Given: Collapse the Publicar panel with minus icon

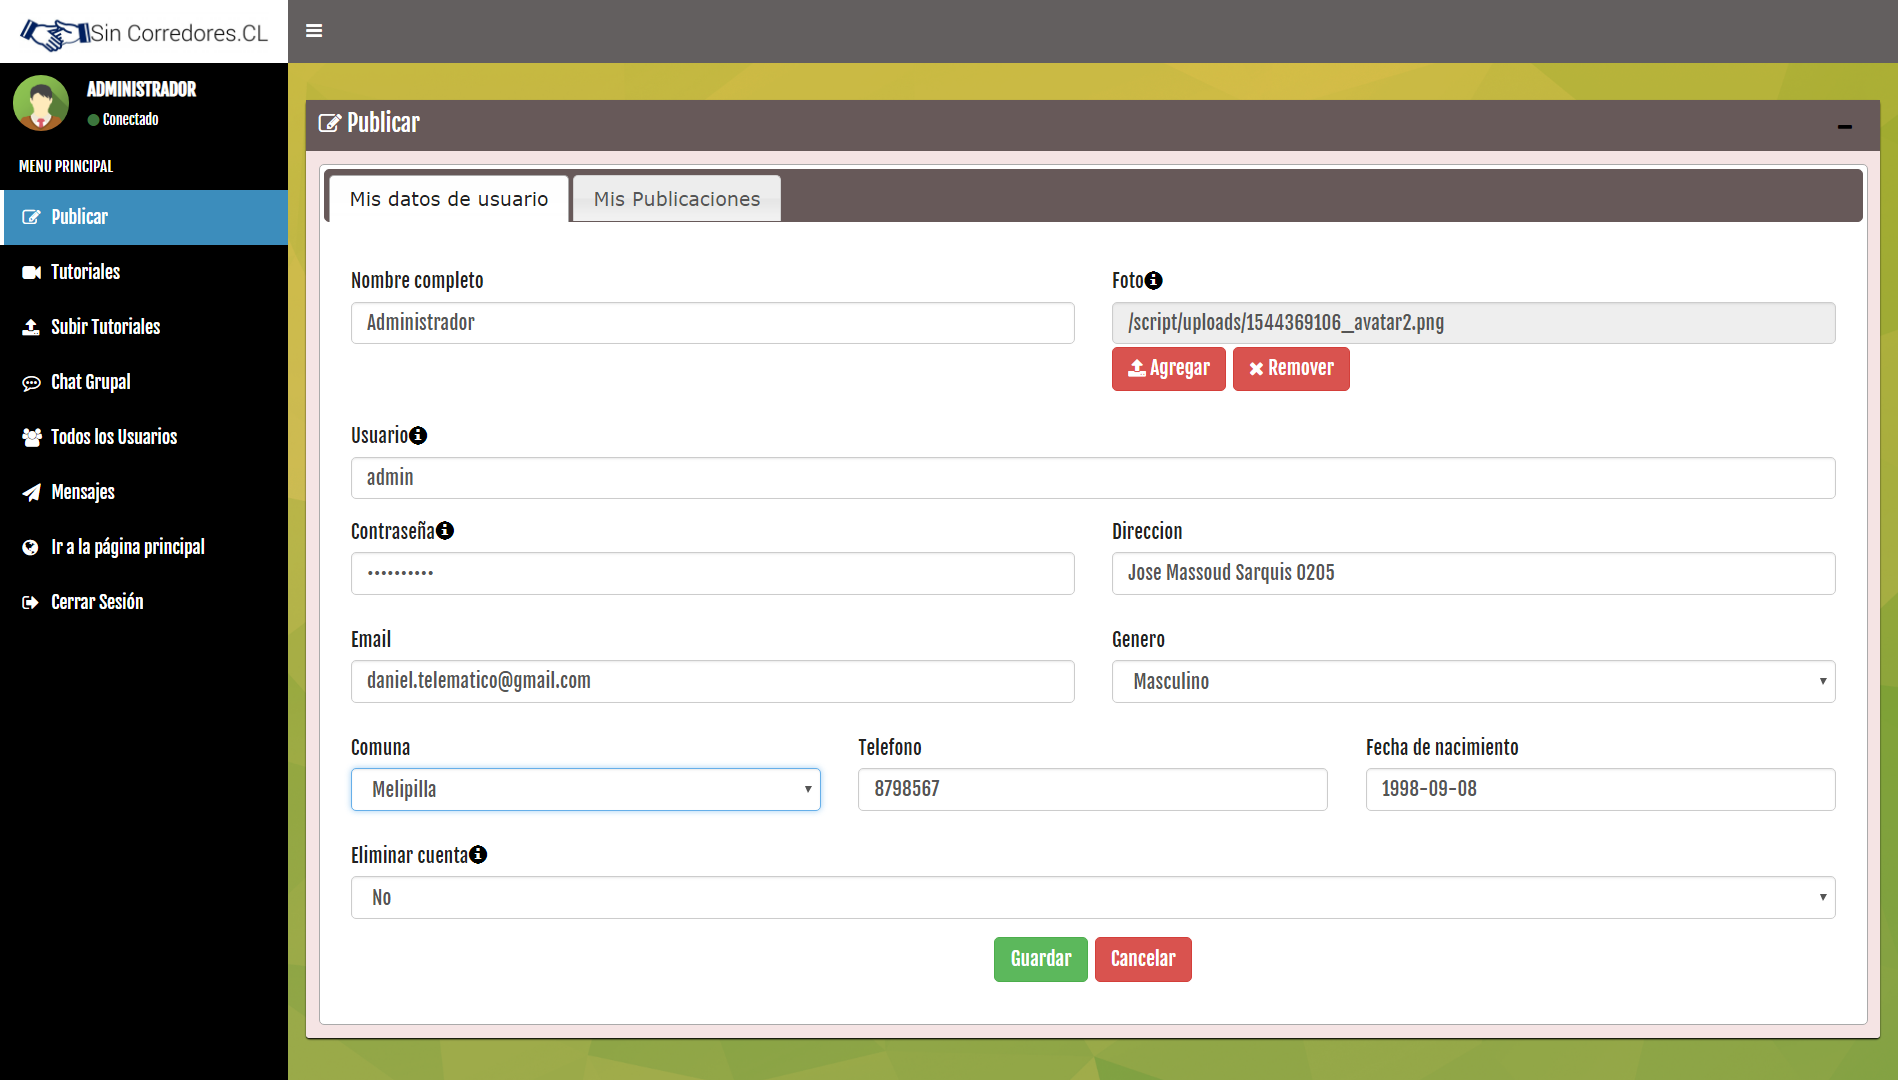Looking at the screenshot, I should (x=1844, y=127).
